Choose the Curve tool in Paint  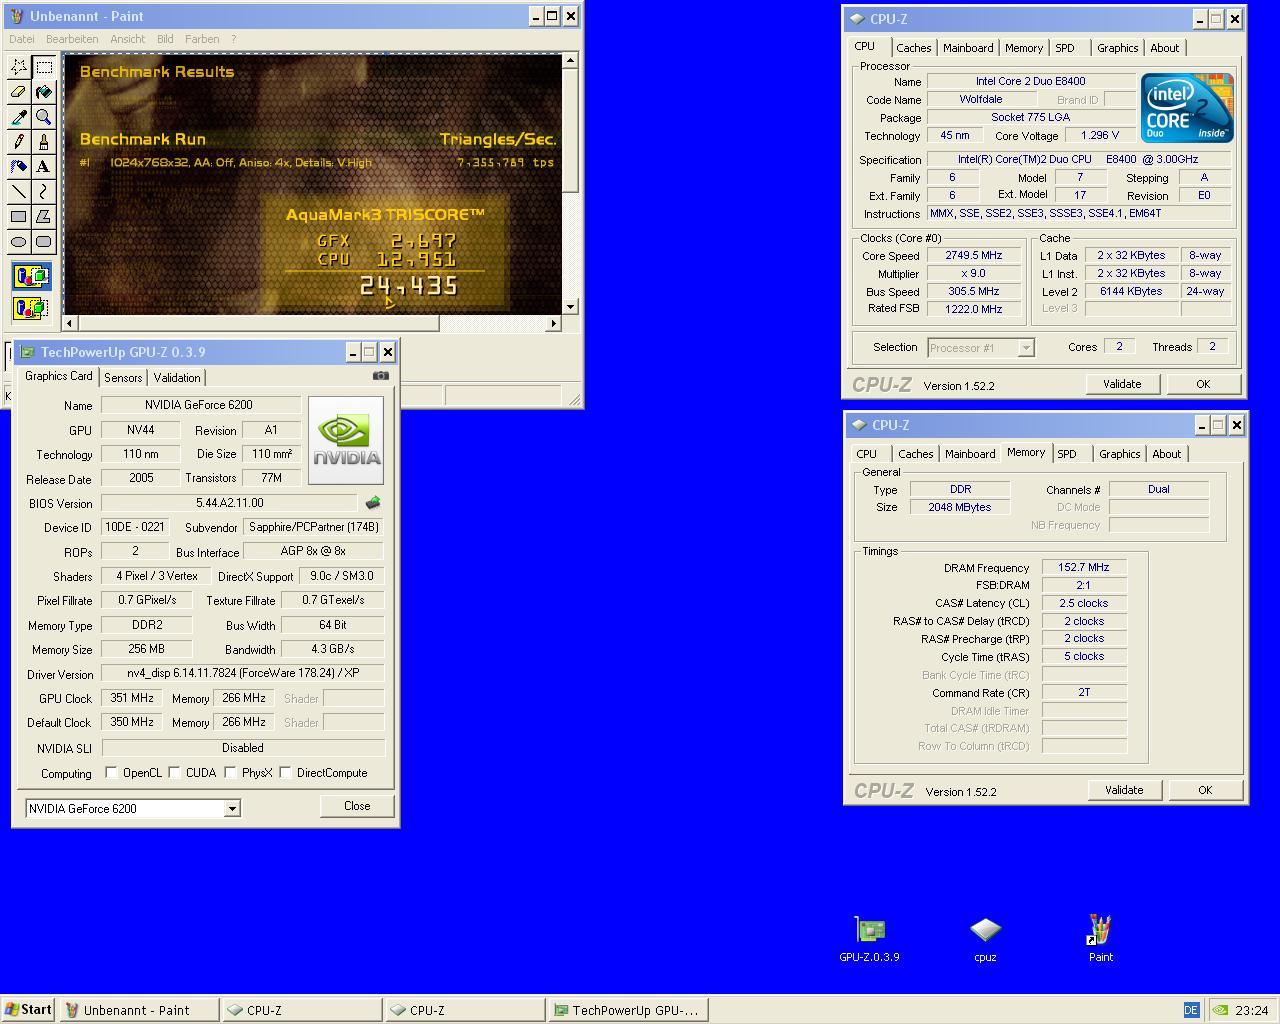[44, 191]
